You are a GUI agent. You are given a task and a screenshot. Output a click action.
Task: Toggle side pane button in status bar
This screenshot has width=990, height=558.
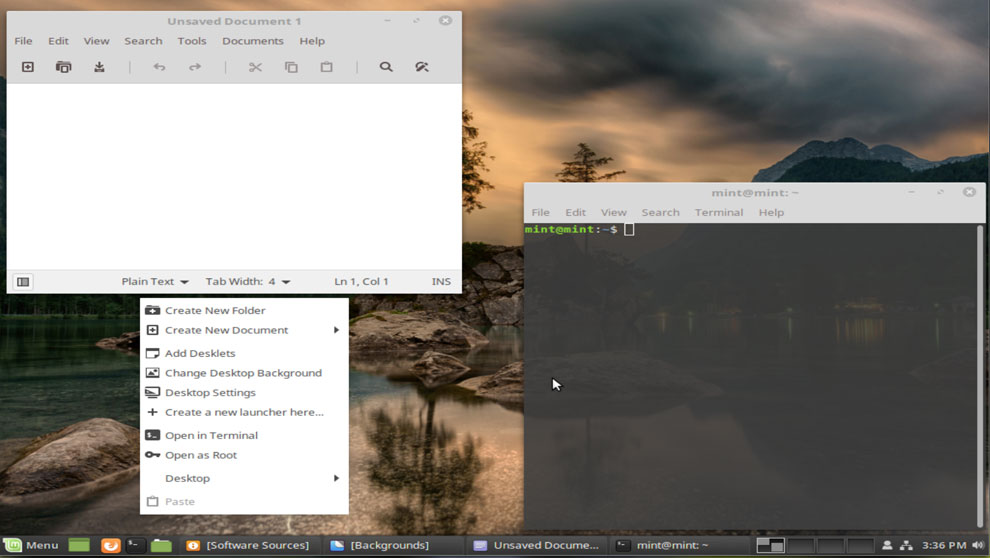click(x=23, y=282)
